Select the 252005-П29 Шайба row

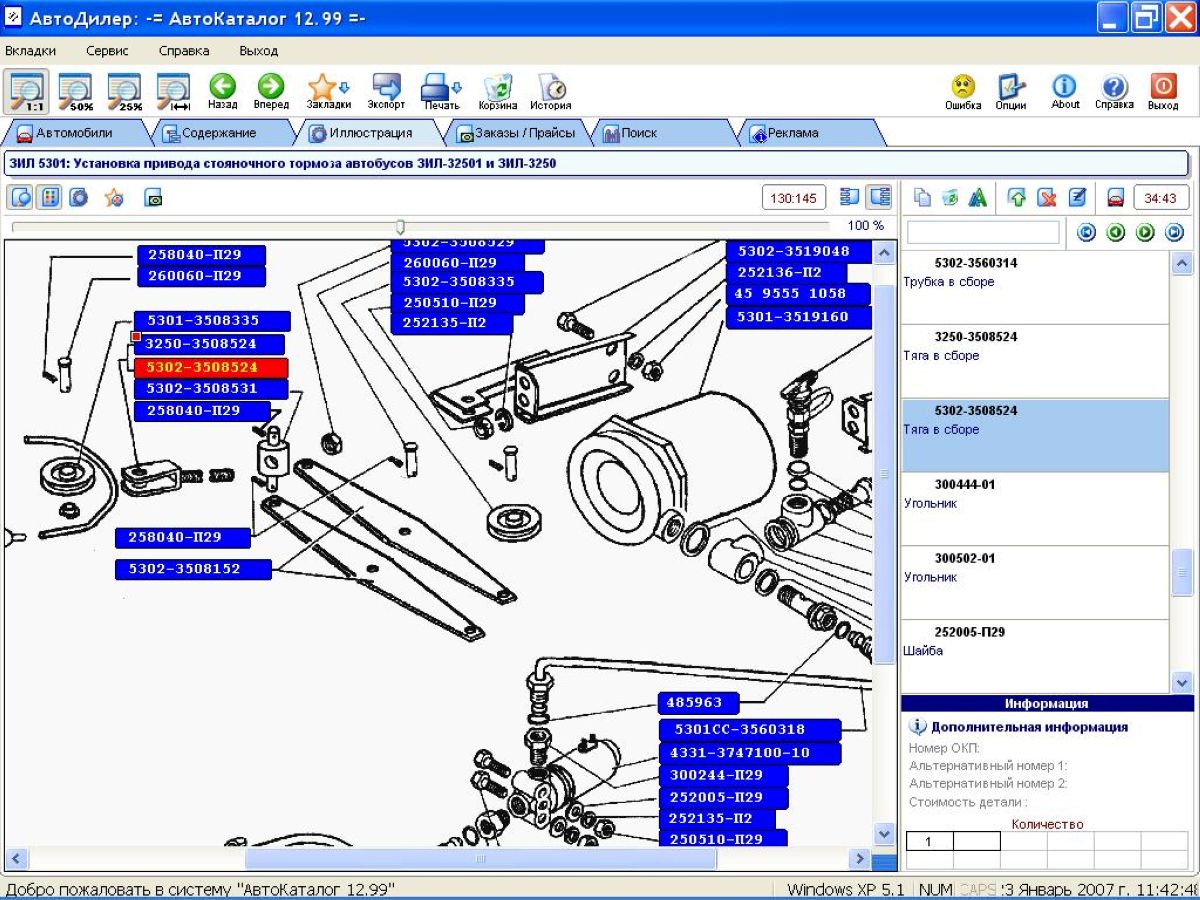coord(1035,656)
